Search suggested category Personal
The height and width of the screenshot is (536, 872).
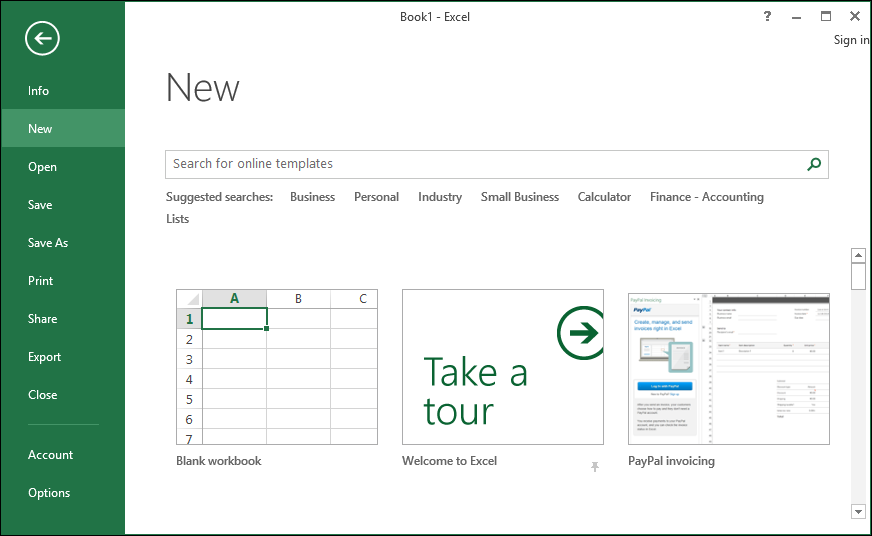376,197
